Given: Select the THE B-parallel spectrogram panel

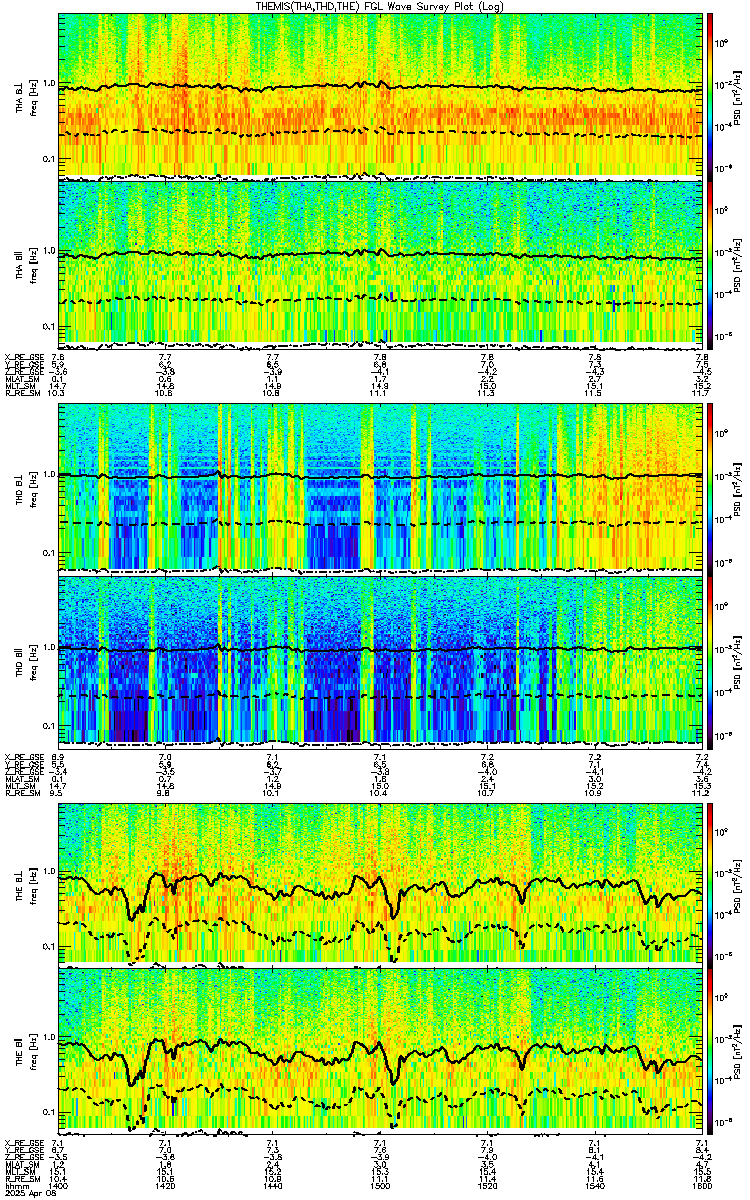Looking at the screenshot, I should [x=380, y=1049].
